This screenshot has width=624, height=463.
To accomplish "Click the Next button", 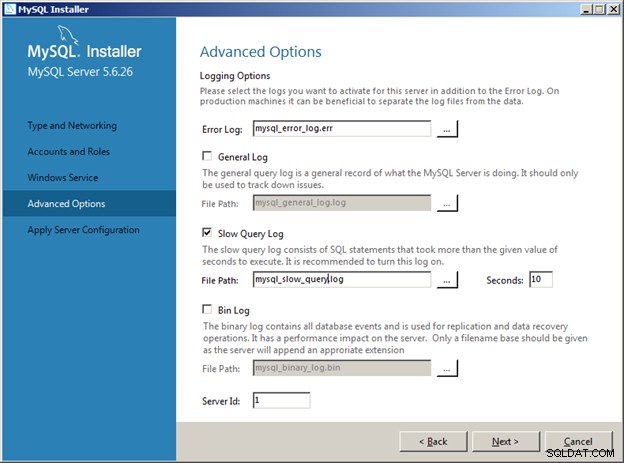I will pyautogui.click(x=505, y=442).
